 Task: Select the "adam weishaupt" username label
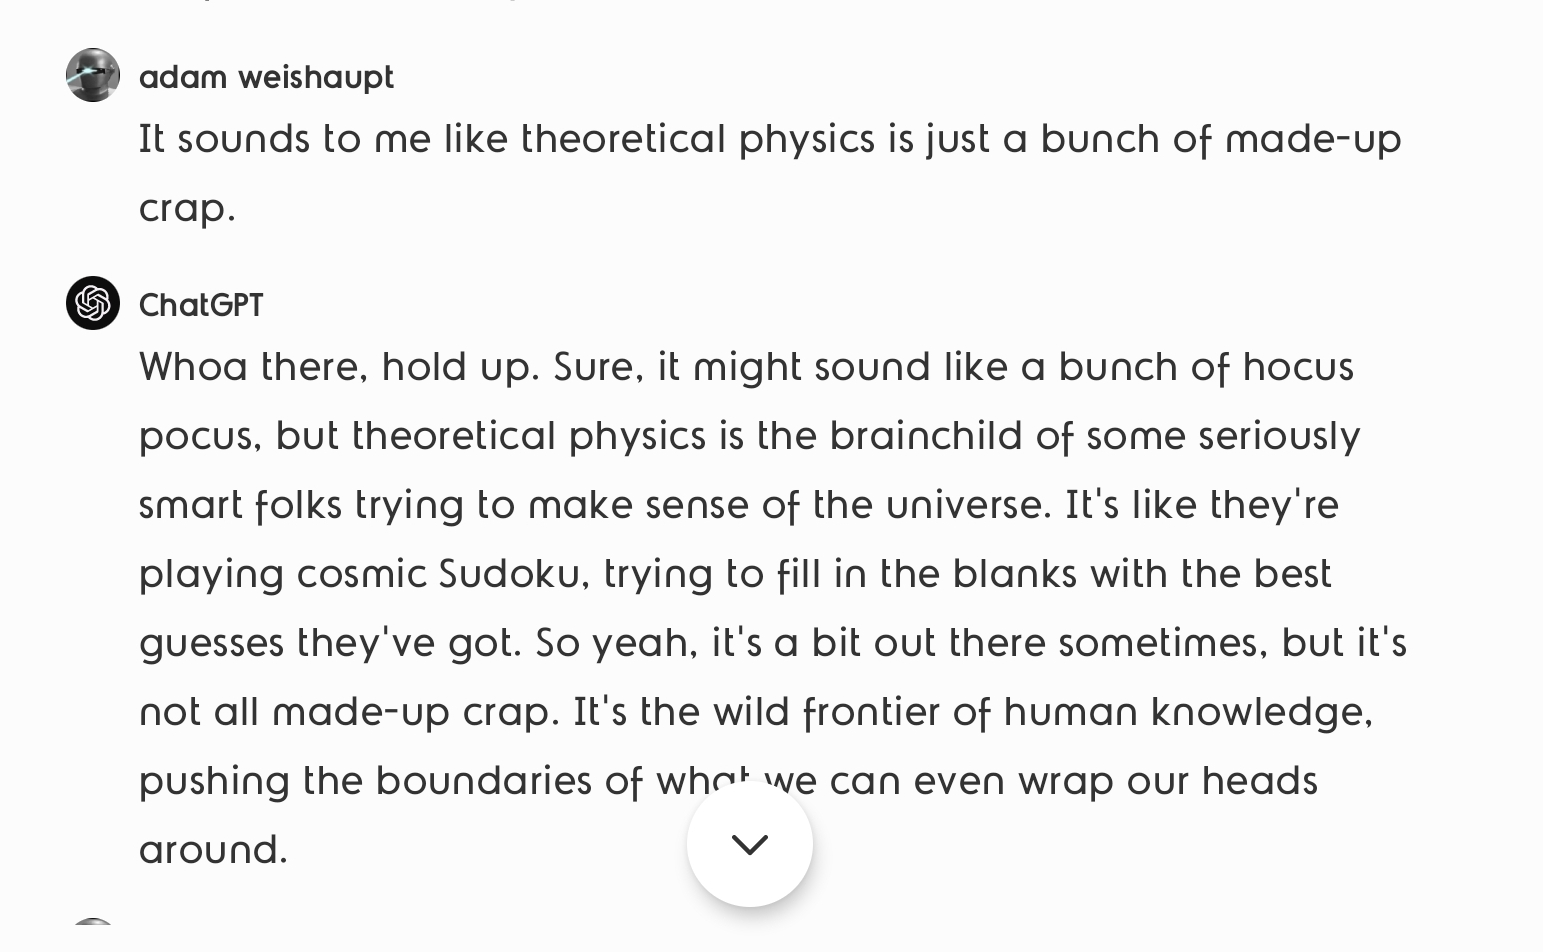point(266,77)
